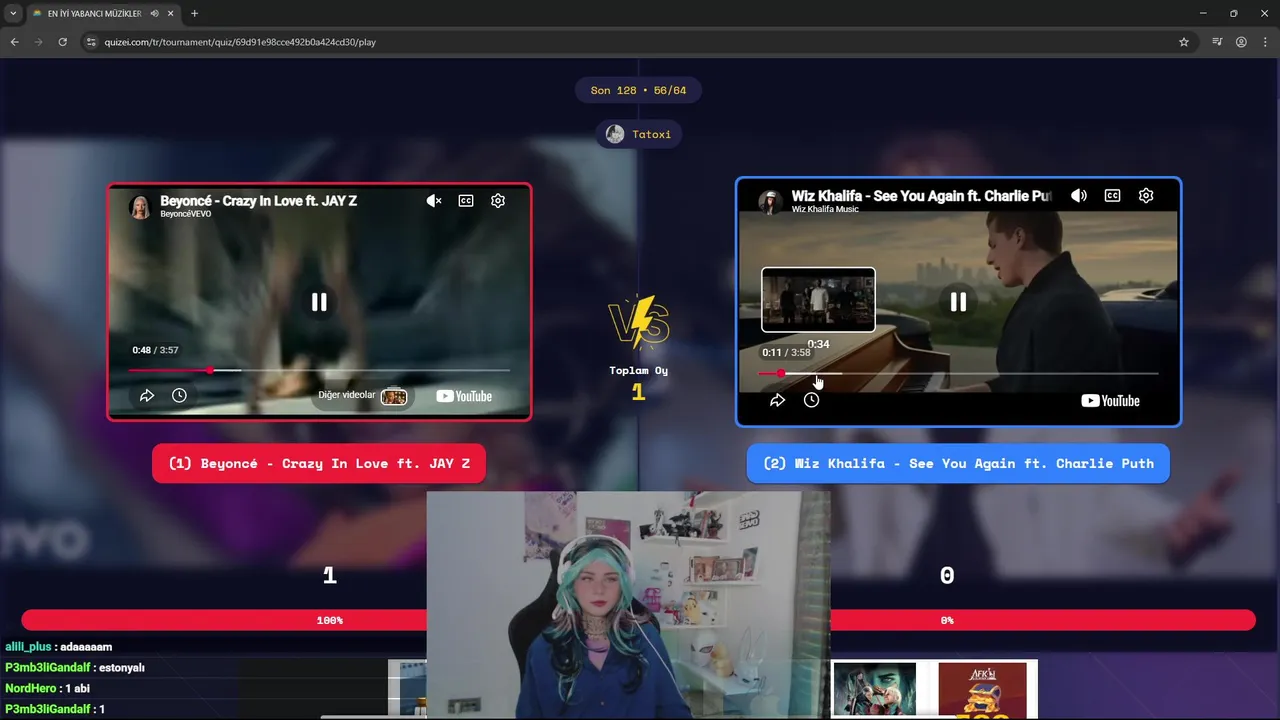Viewport: 1280px width, 720px height.
Task: Click the address bar URL
Action: click(240, 42)
